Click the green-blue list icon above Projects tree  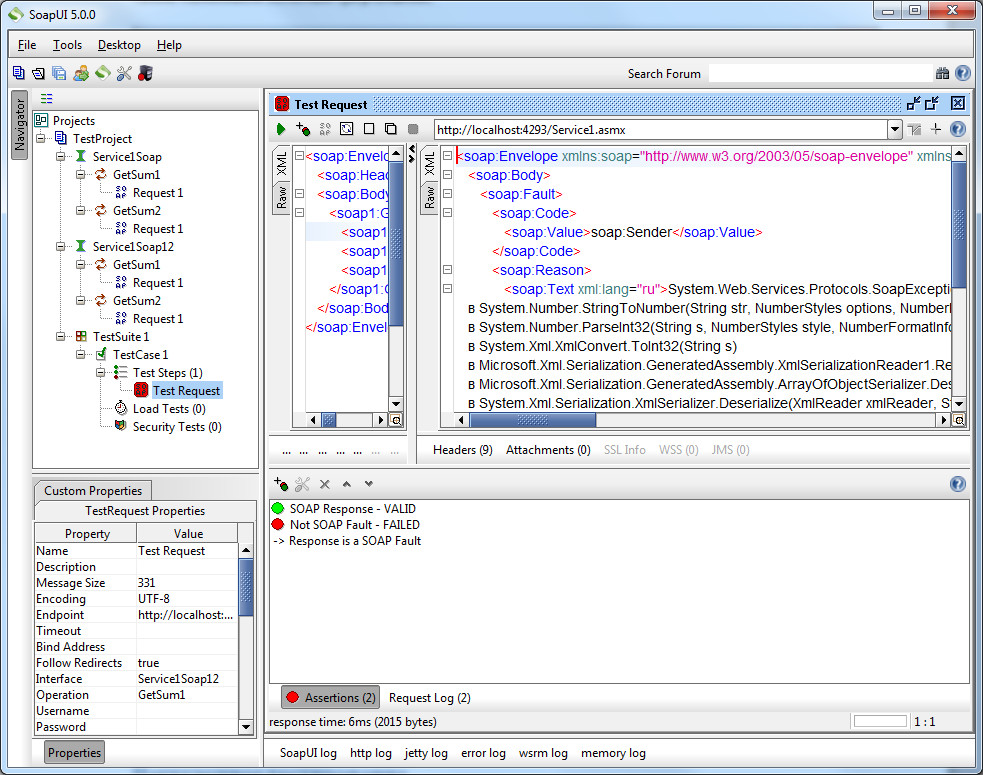(x=46, y=98)
